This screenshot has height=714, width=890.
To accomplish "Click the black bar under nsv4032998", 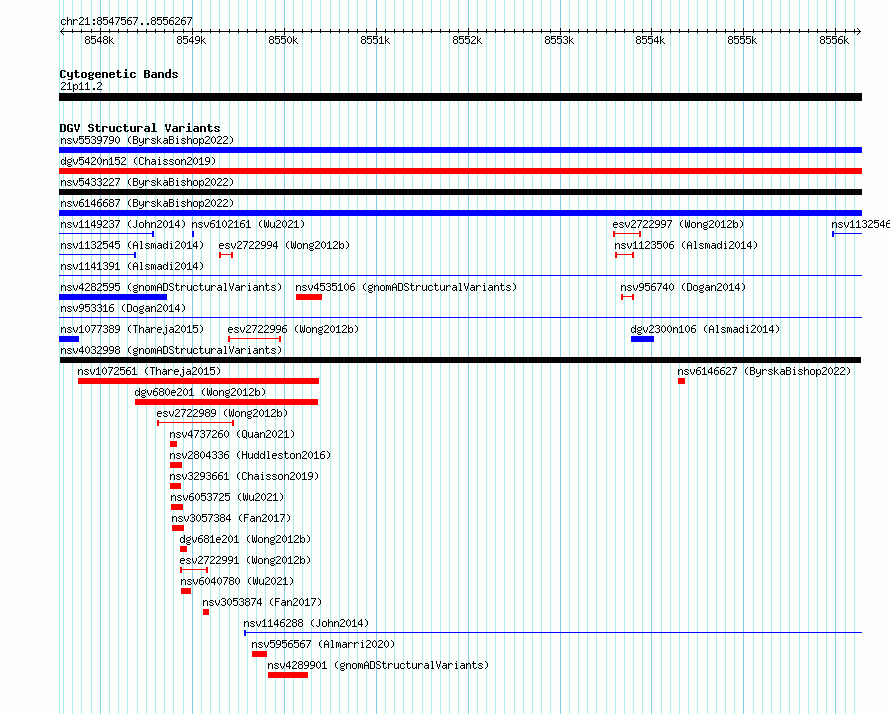I will [460, 360].
